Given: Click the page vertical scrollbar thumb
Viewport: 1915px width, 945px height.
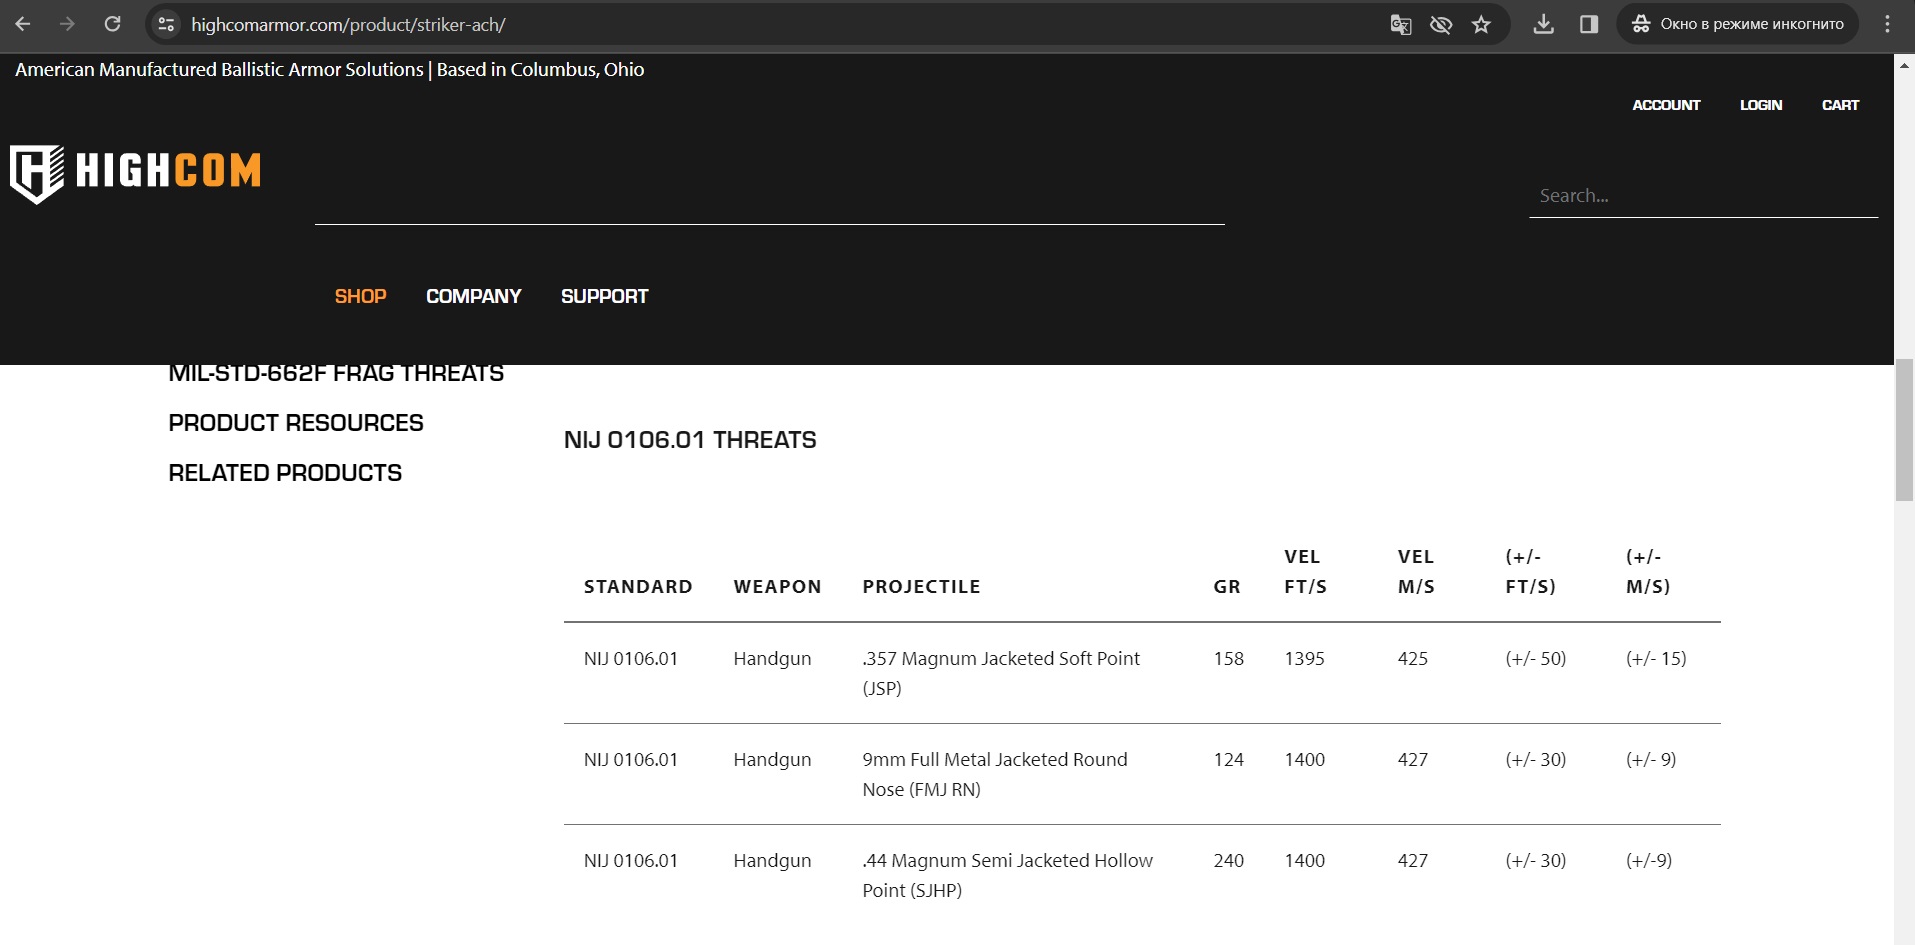Looking at the screenshot, I should 1904,430.
